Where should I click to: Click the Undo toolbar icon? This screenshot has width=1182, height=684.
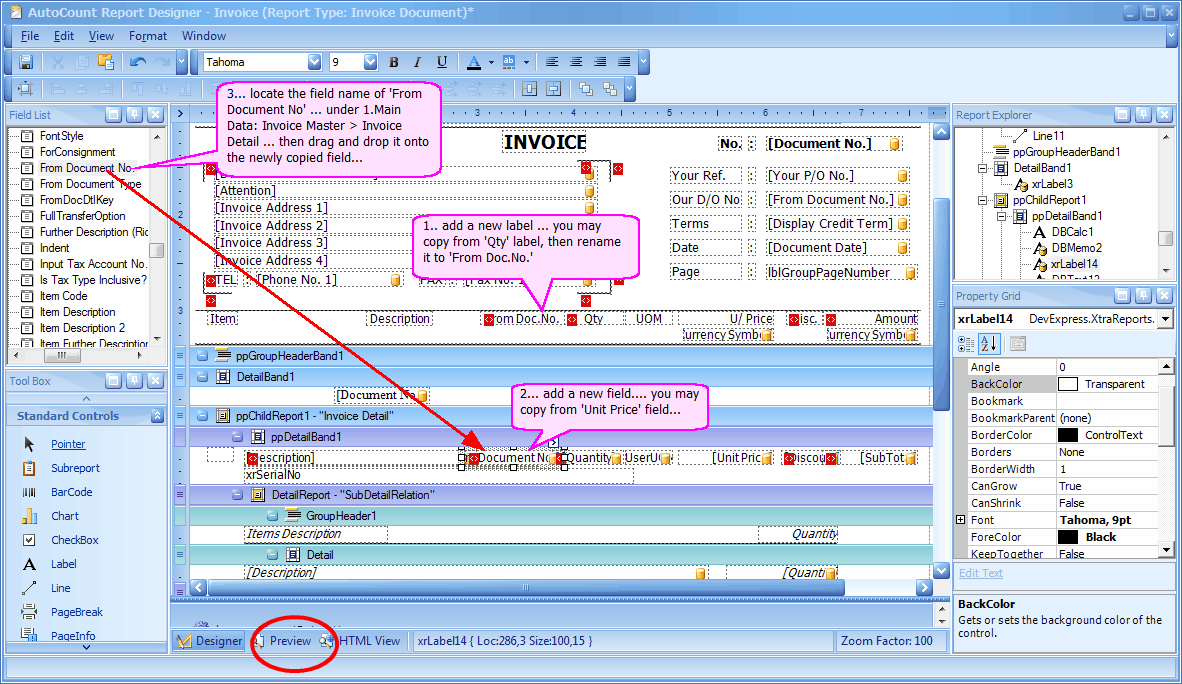[137, 62]
